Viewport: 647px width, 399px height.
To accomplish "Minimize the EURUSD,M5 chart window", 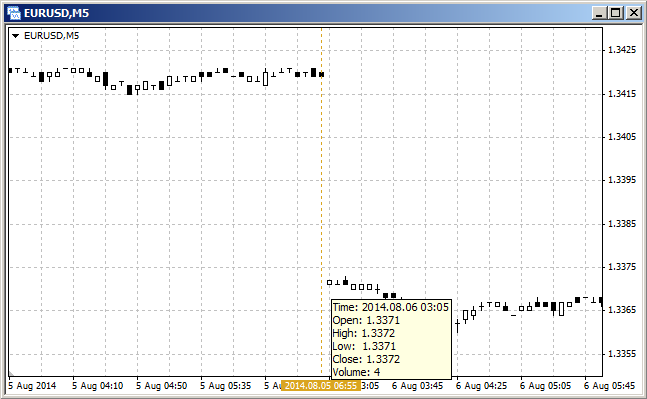I will (x=599, y=13).
